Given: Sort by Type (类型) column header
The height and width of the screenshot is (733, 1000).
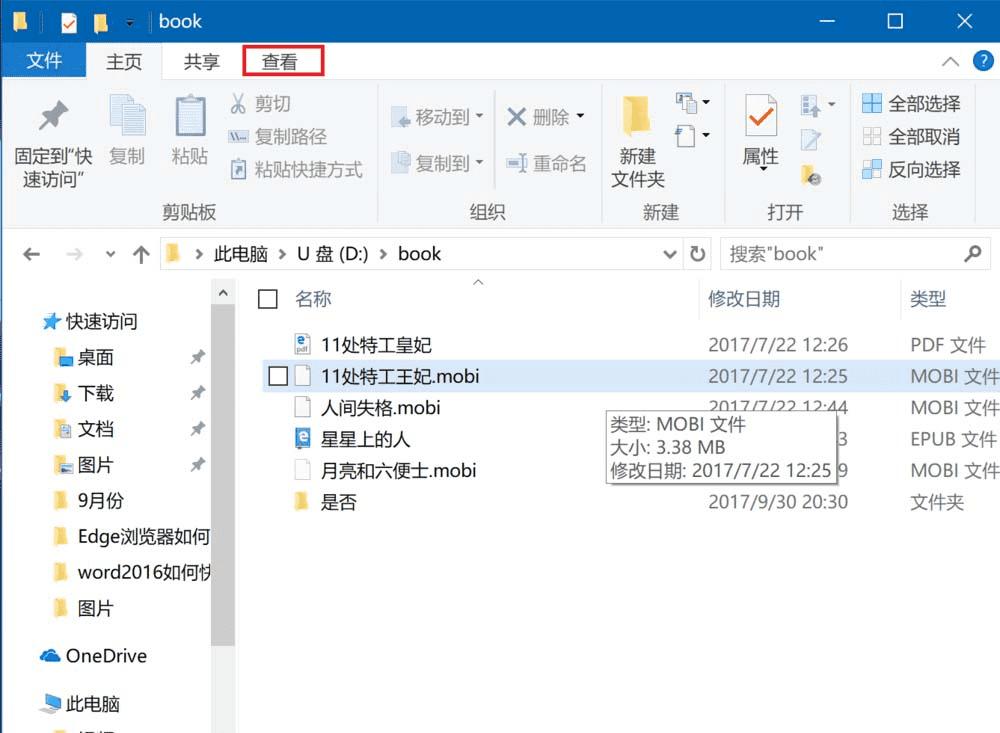Looking at the screenshot, I should pos(927,299).
